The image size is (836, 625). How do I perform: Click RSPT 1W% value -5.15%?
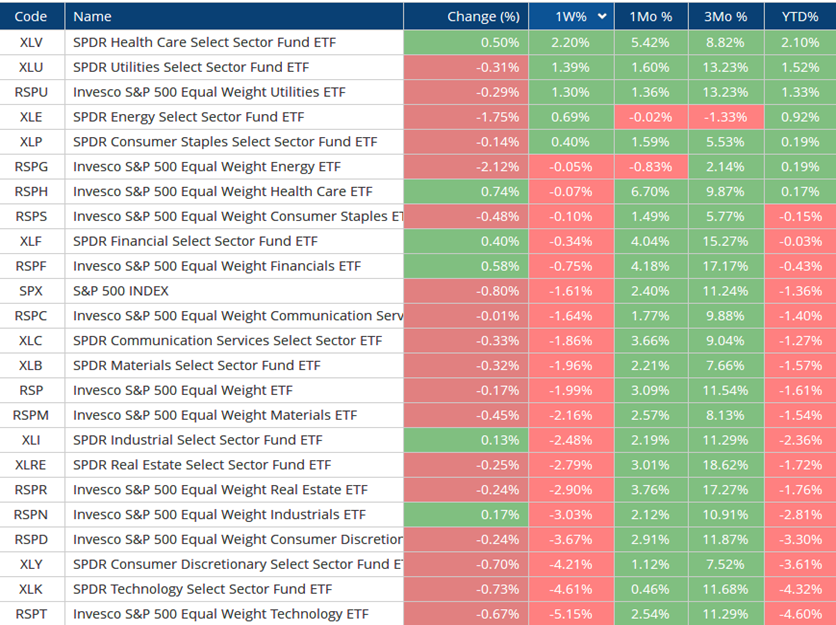click(x=570, y=614)
